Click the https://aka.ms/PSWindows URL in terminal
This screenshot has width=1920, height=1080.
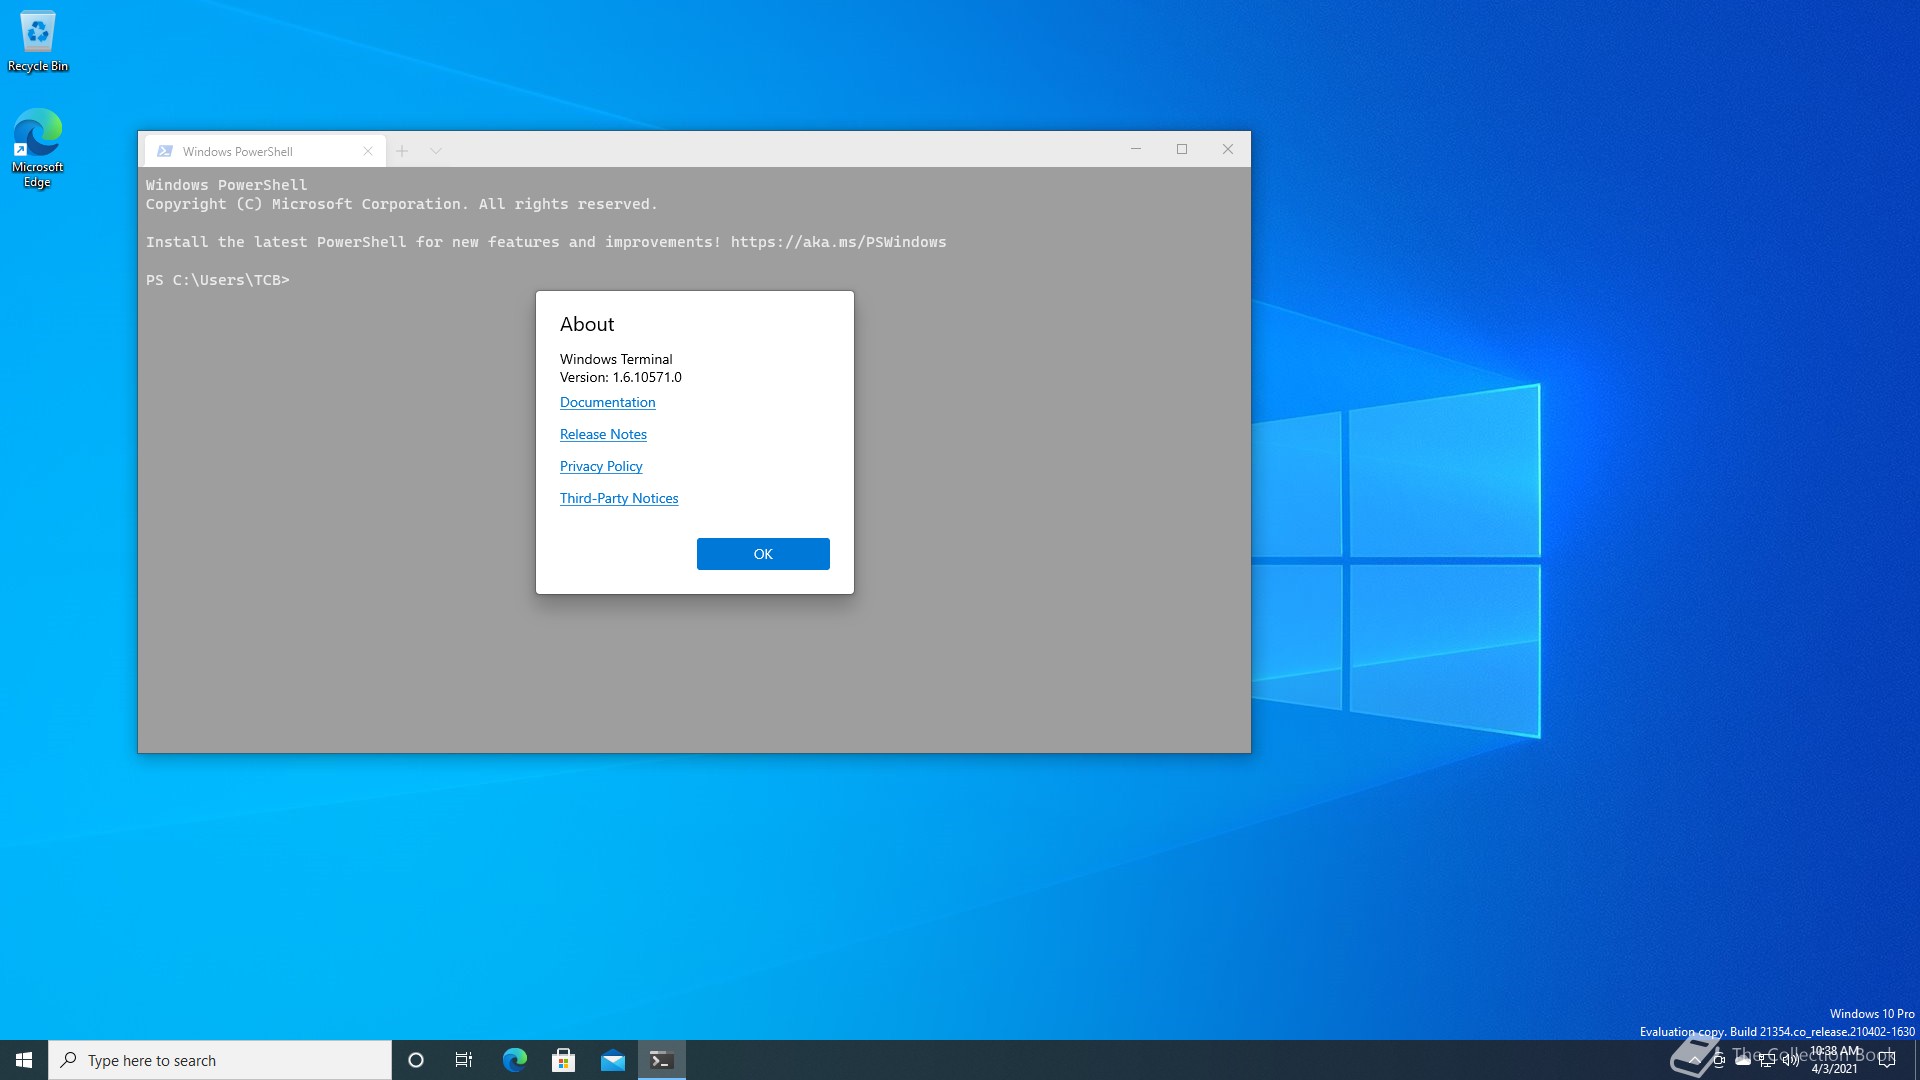pyautogui.click(x=838, y=242)
